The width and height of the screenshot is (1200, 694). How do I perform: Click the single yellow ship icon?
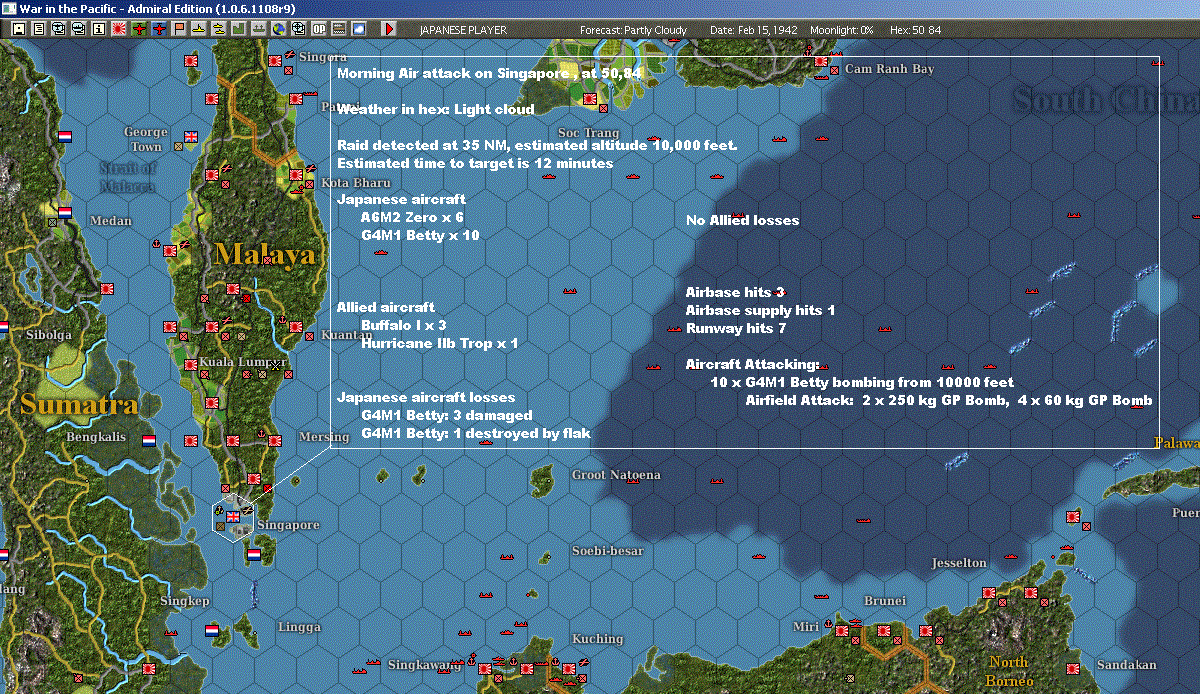pos(199,29)
